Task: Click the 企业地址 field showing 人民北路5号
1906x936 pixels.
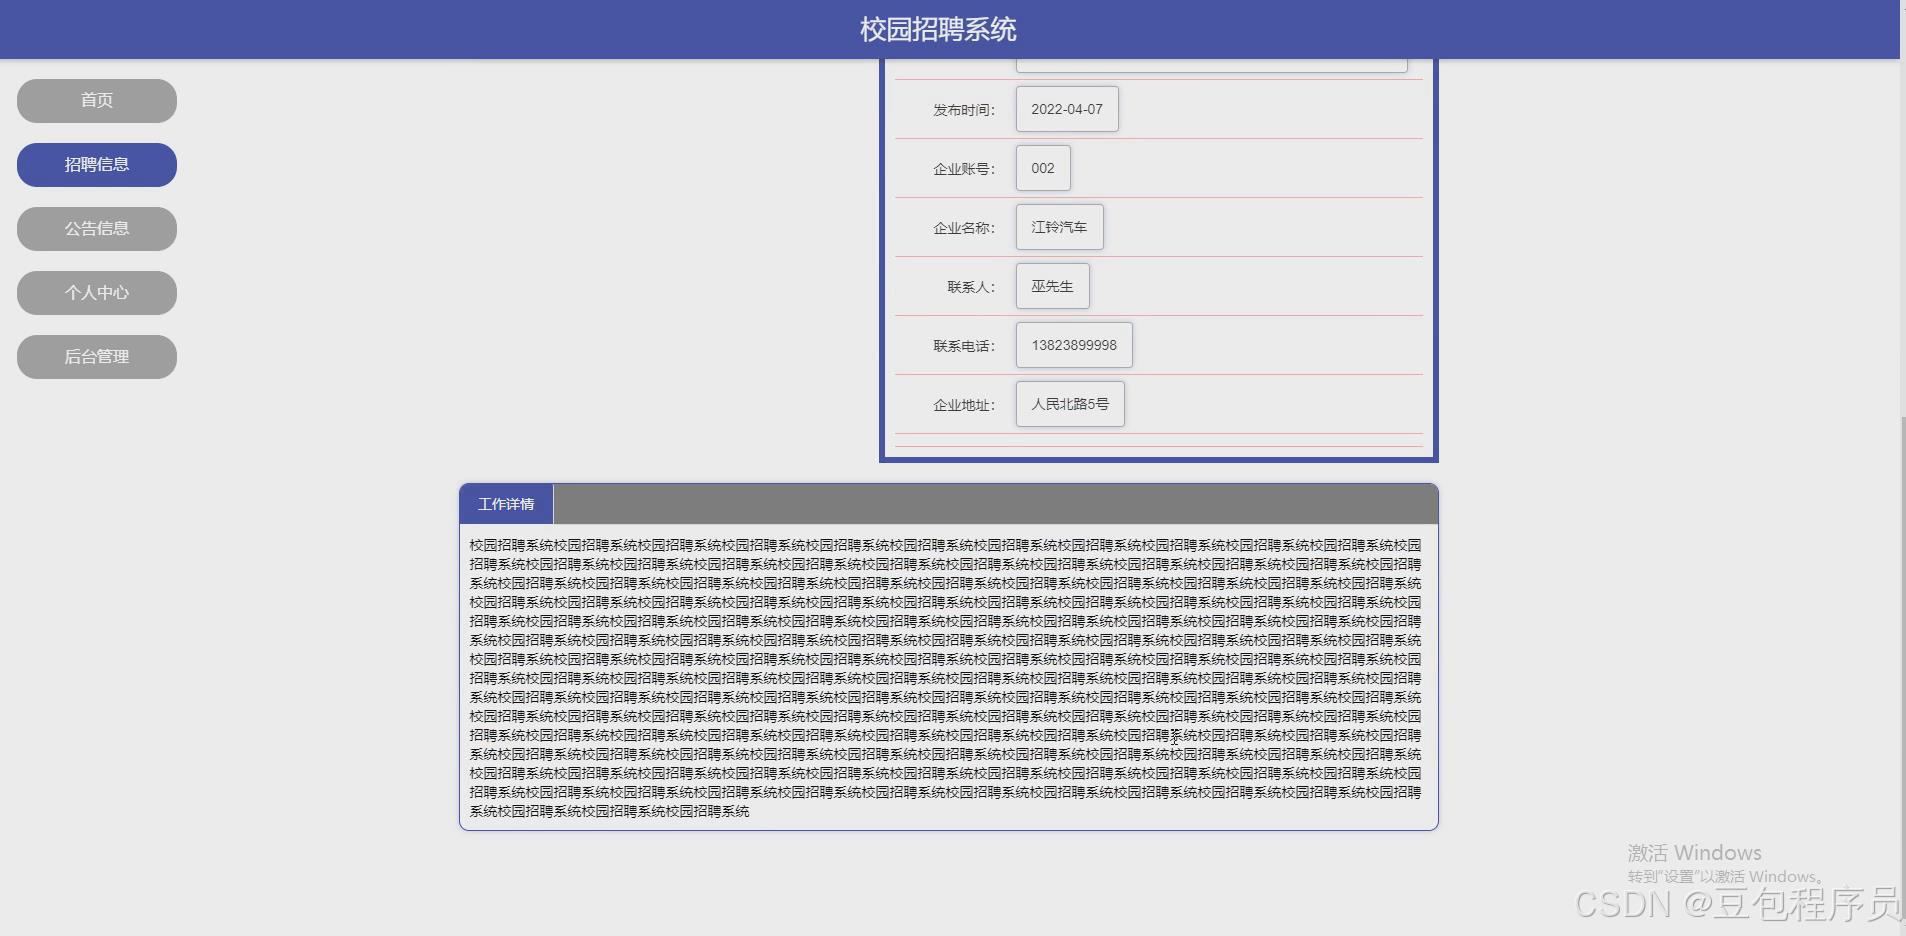Action: [x=1070, y=404]
